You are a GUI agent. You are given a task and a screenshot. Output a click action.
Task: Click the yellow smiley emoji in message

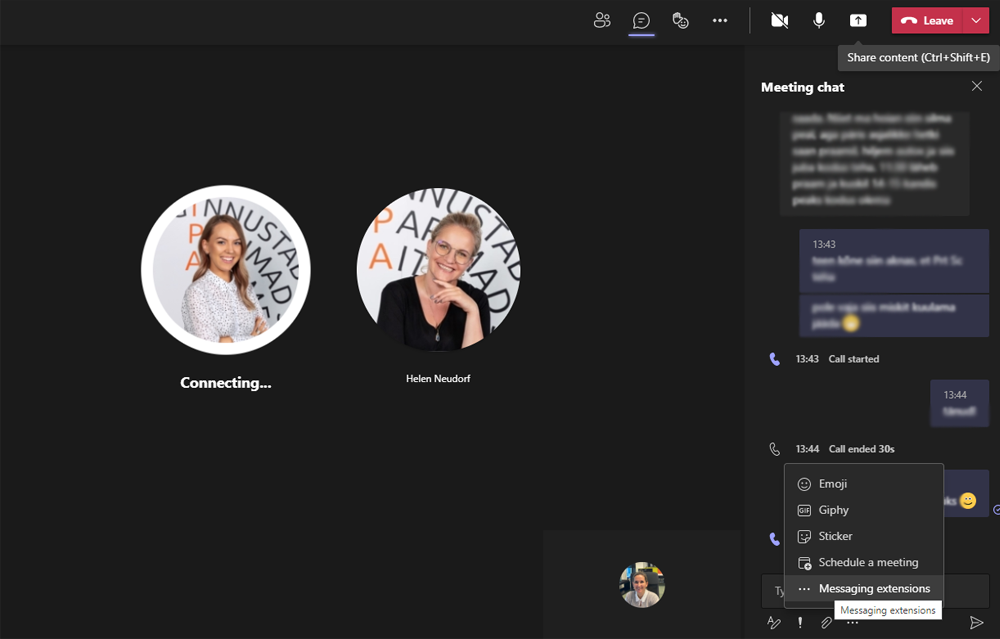[x=967, y=501]
